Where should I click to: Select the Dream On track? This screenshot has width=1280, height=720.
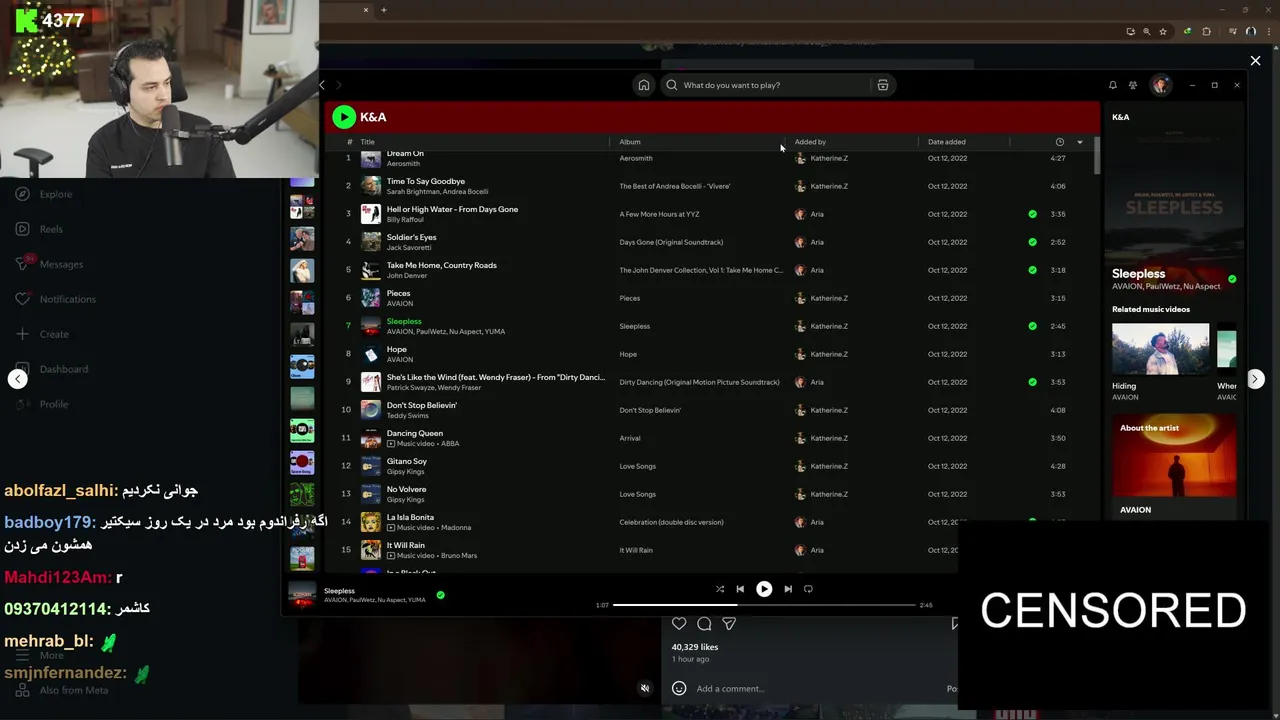point(405,154)
